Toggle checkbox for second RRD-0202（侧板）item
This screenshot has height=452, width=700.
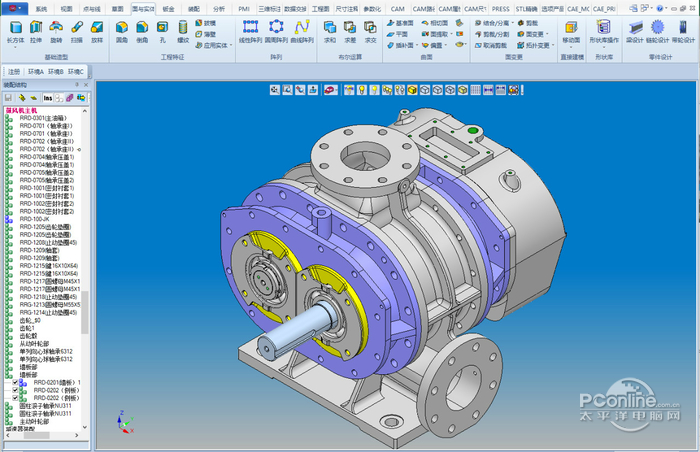pos(15,397)
